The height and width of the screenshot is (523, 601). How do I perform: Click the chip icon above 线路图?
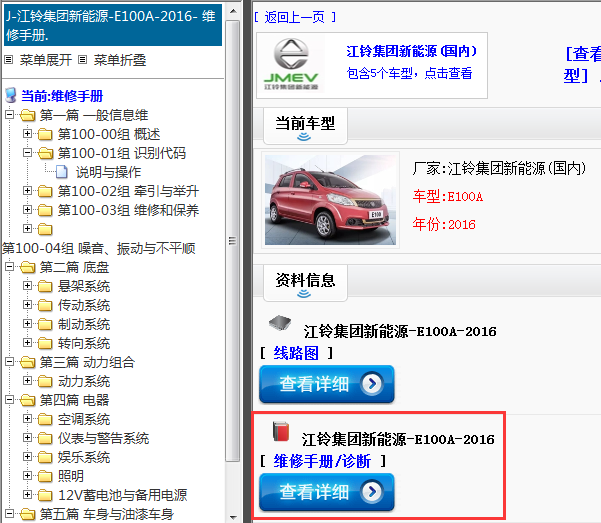pyautogui.click(x=280, y=322)
